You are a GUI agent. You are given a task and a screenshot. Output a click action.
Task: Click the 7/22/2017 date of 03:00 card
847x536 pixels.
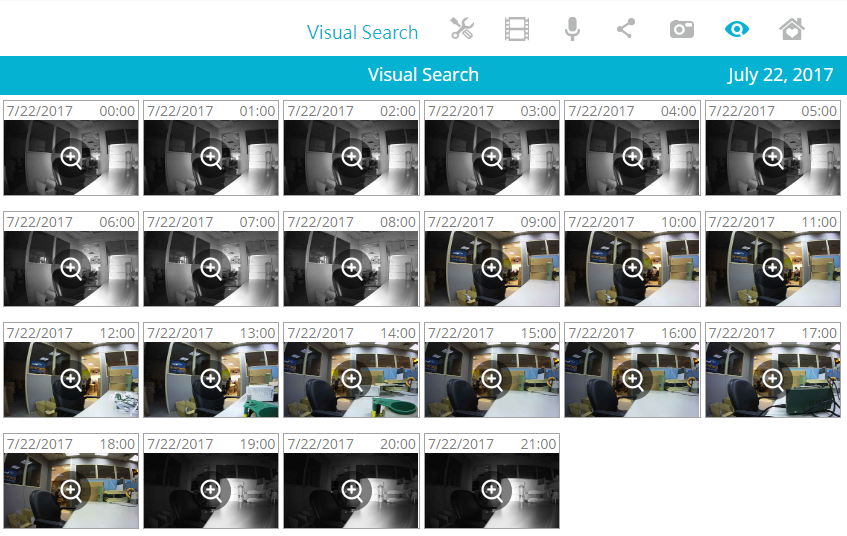click(x=461, y=111)
